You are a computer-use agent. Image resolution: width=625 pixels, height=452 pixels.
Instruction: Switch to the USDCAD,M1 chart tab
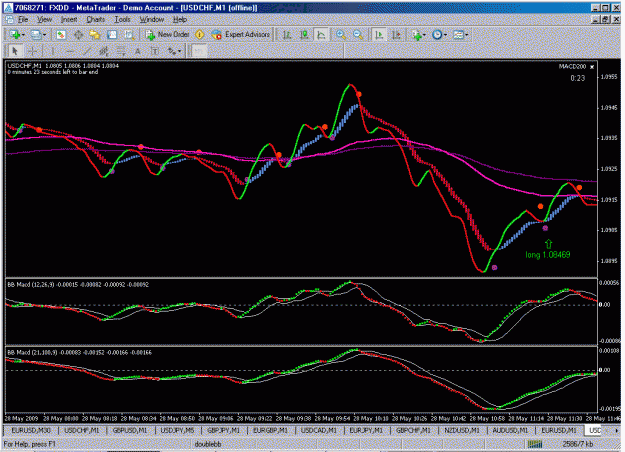[x=318, y=430]
